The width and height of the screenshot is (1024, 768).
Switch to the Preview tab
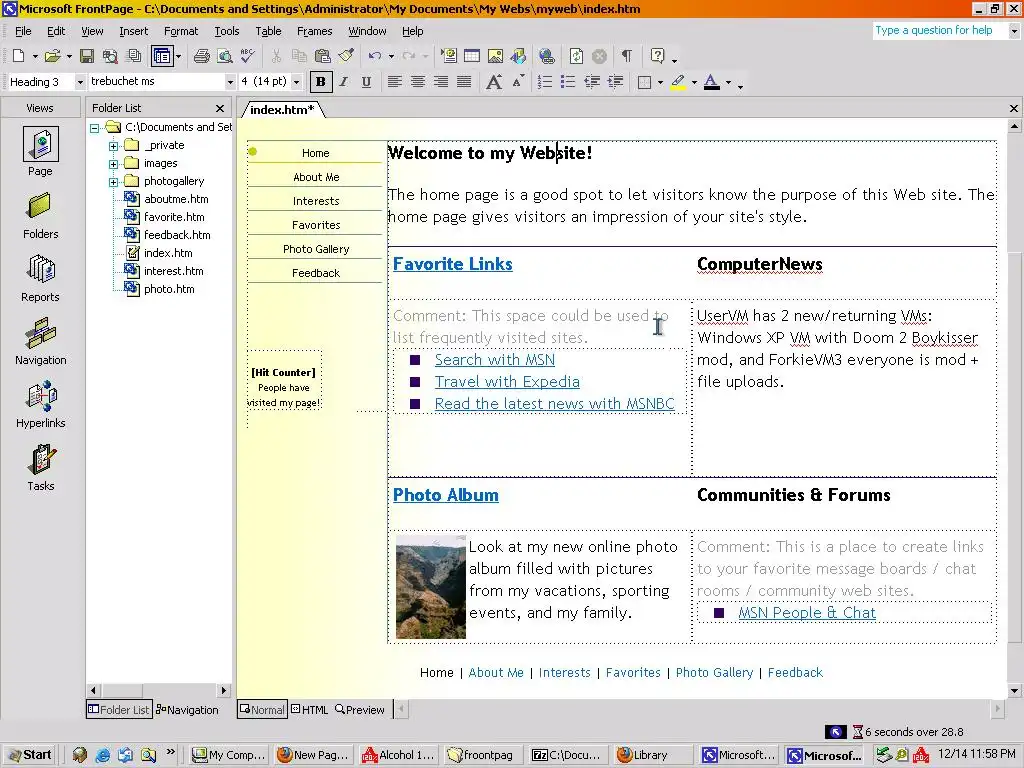pyautogui.click(x=360, y=709)
